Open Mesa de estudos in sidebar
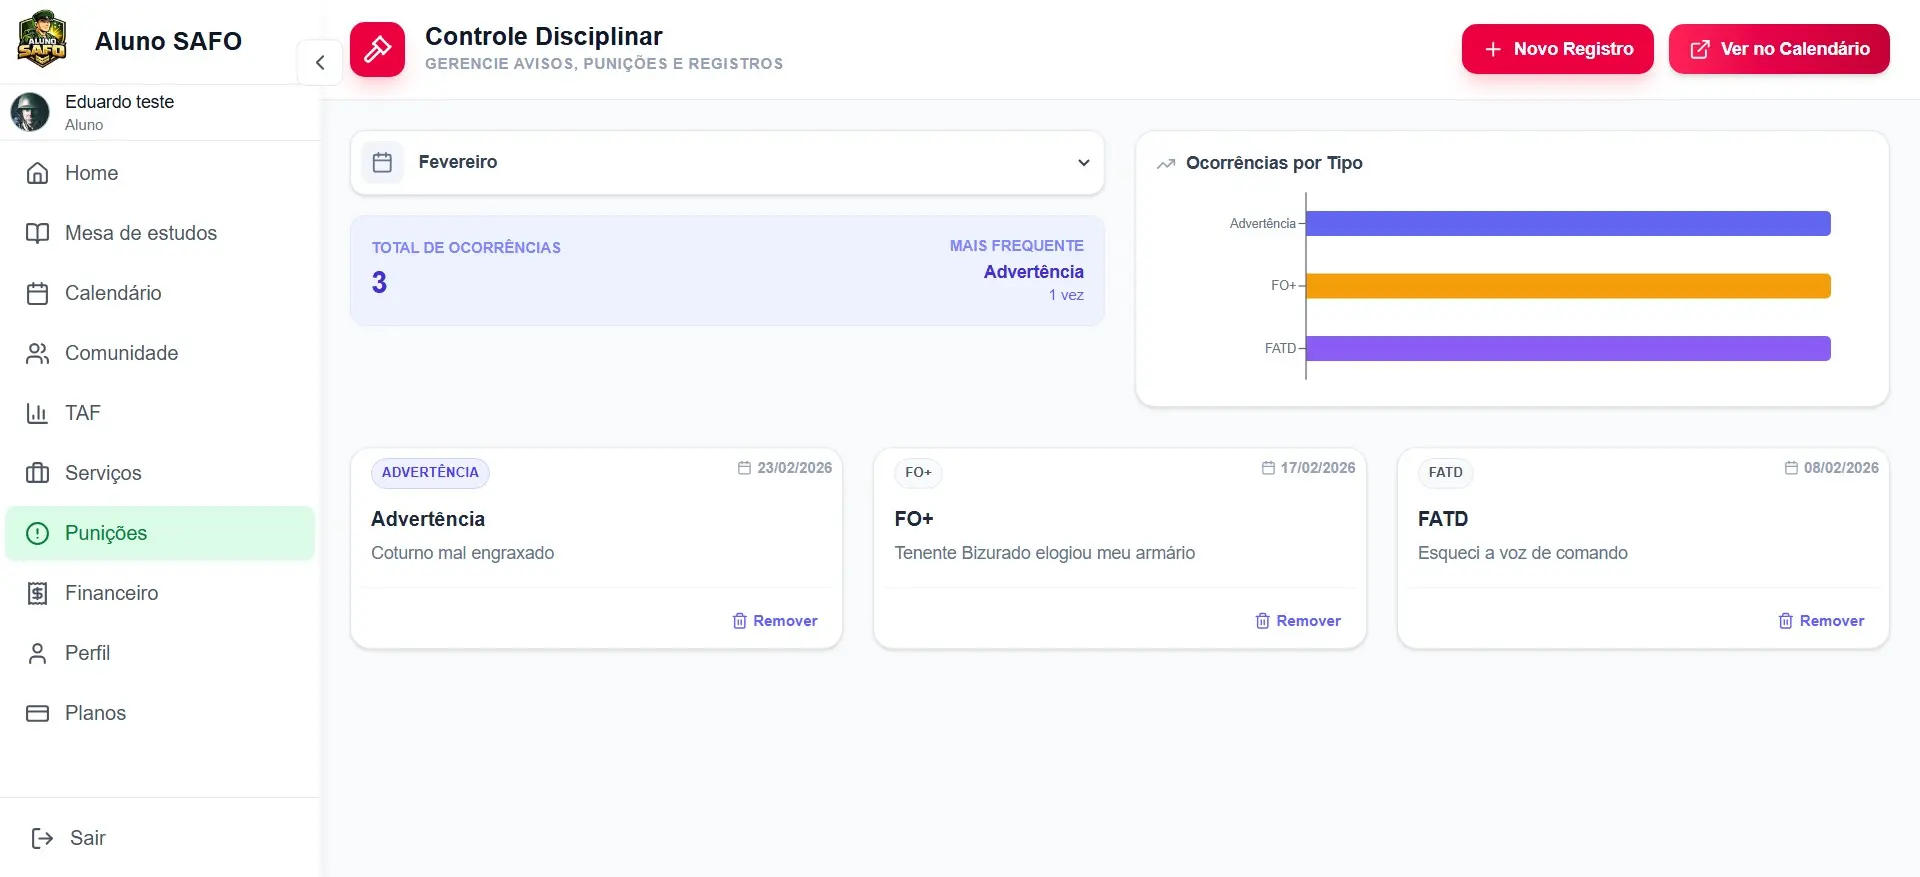 coord(140,233)
